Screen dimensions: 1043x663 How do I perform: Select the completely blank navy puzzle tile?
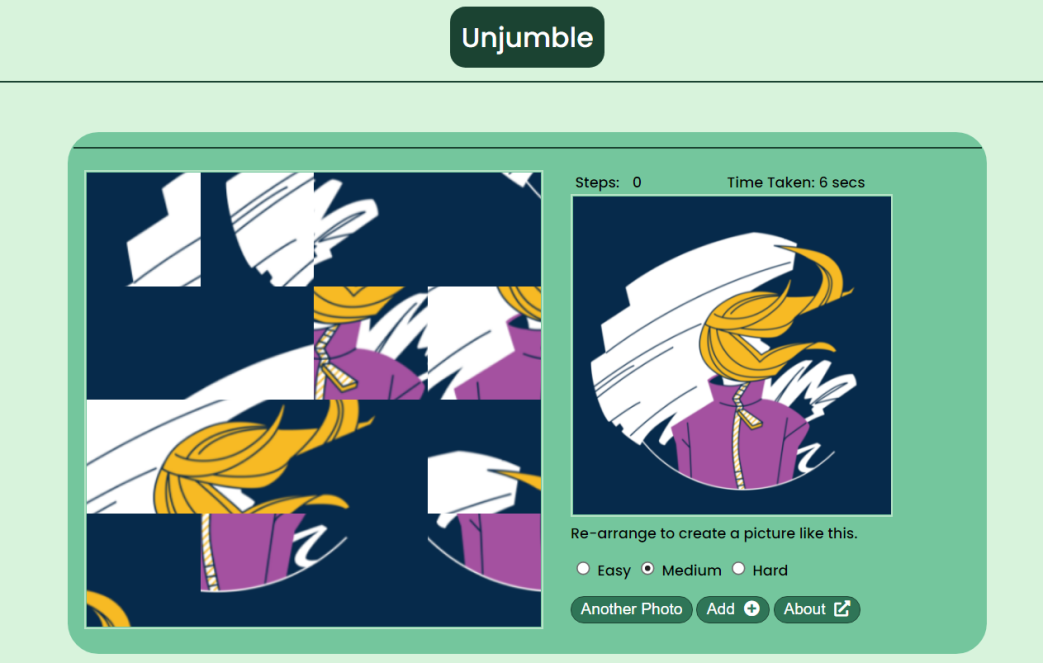pos(144,343)
